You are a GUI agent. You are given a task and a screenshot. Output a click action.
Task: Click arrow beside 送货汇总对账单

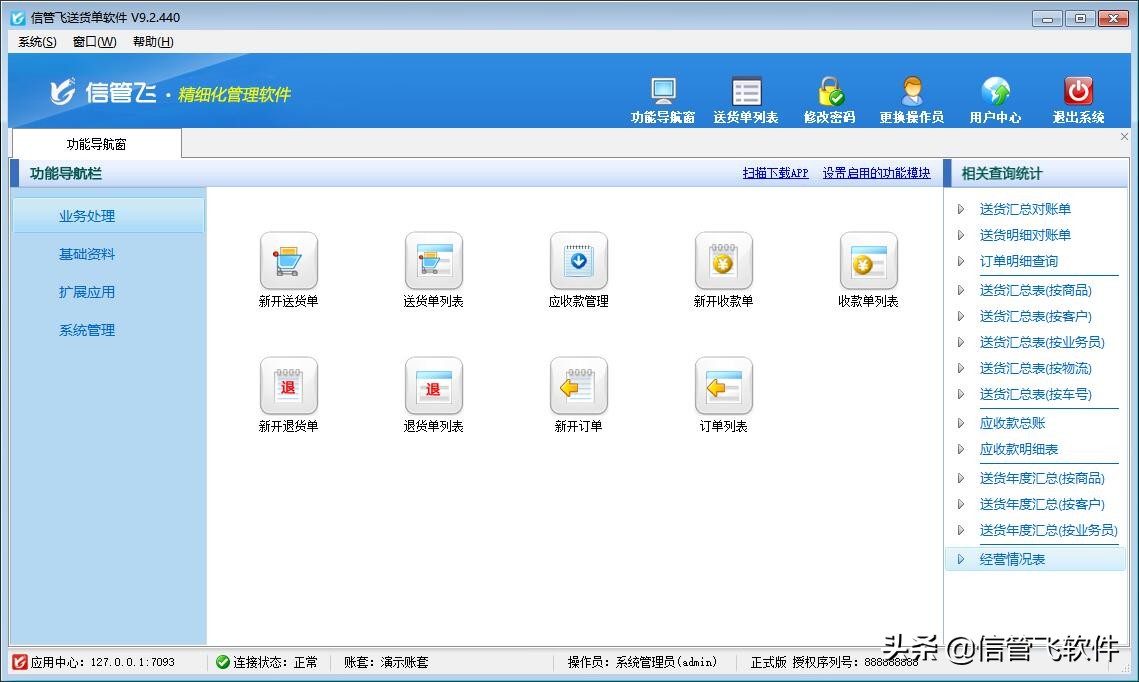(x=960, y=209)
